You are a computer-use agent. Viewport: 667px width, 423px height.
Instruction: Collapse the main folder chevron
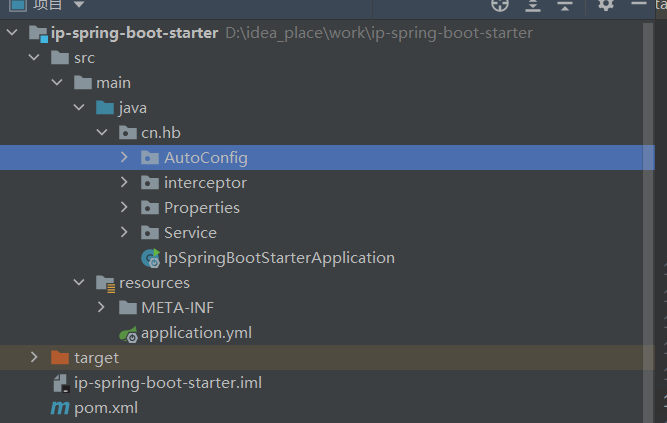57,83
